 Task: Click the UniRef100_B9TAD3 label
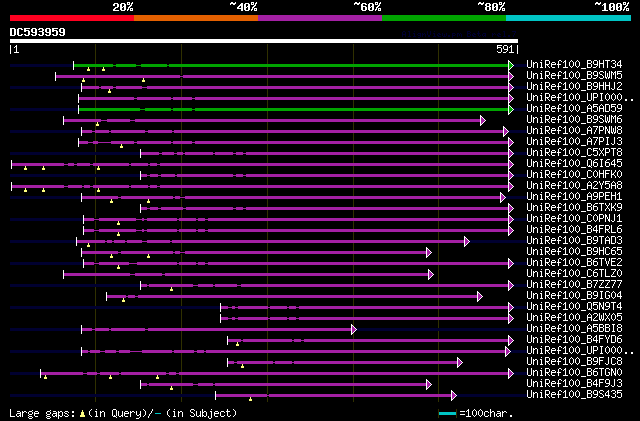[574, 241]
